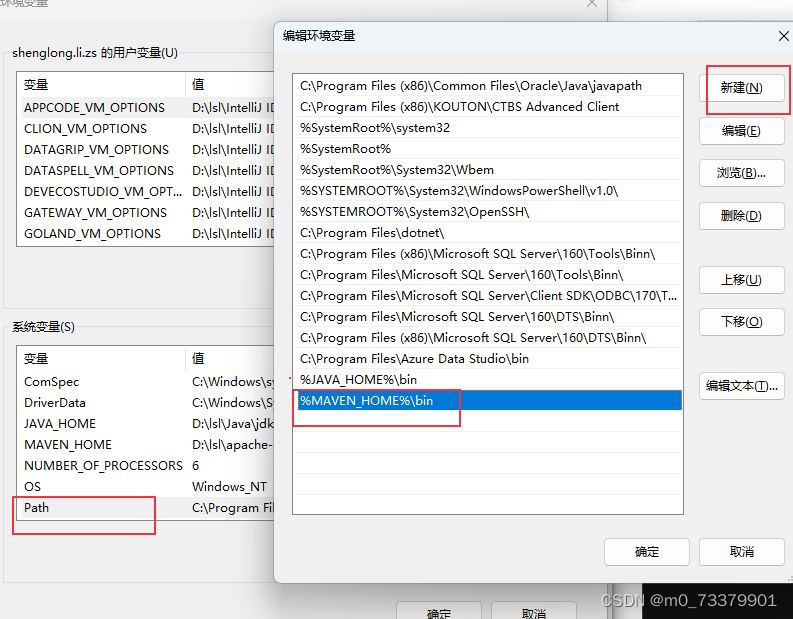
Task: Move entry up with 上移(U)
Action: pos(741,280)
